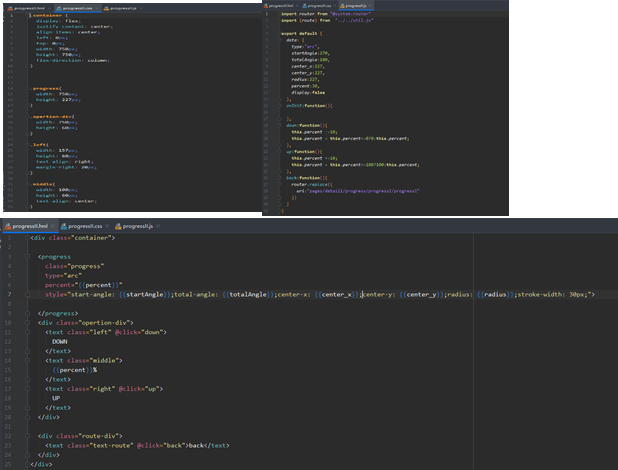Close progressII.hml tab in bottom editor
The height and width of the screenshot is (470, 618).
click(x=52, y=226)
